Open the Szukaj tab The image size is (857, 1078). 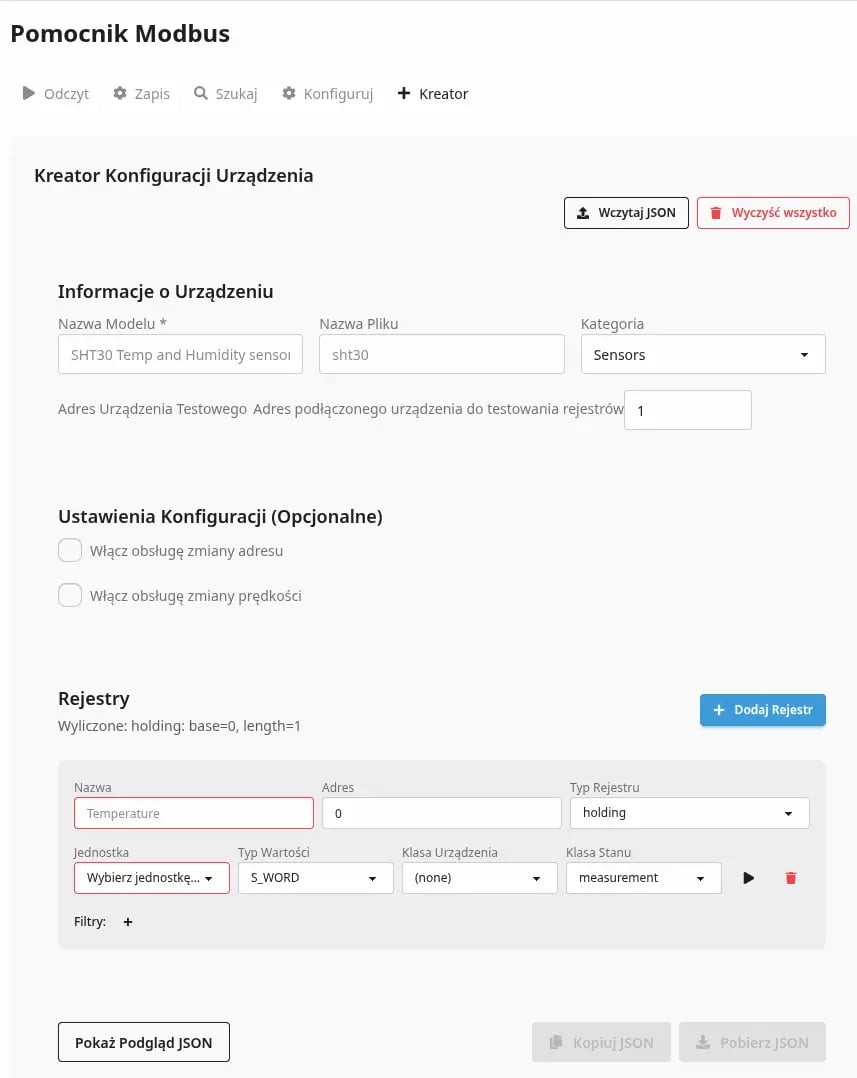coord(226,94)
